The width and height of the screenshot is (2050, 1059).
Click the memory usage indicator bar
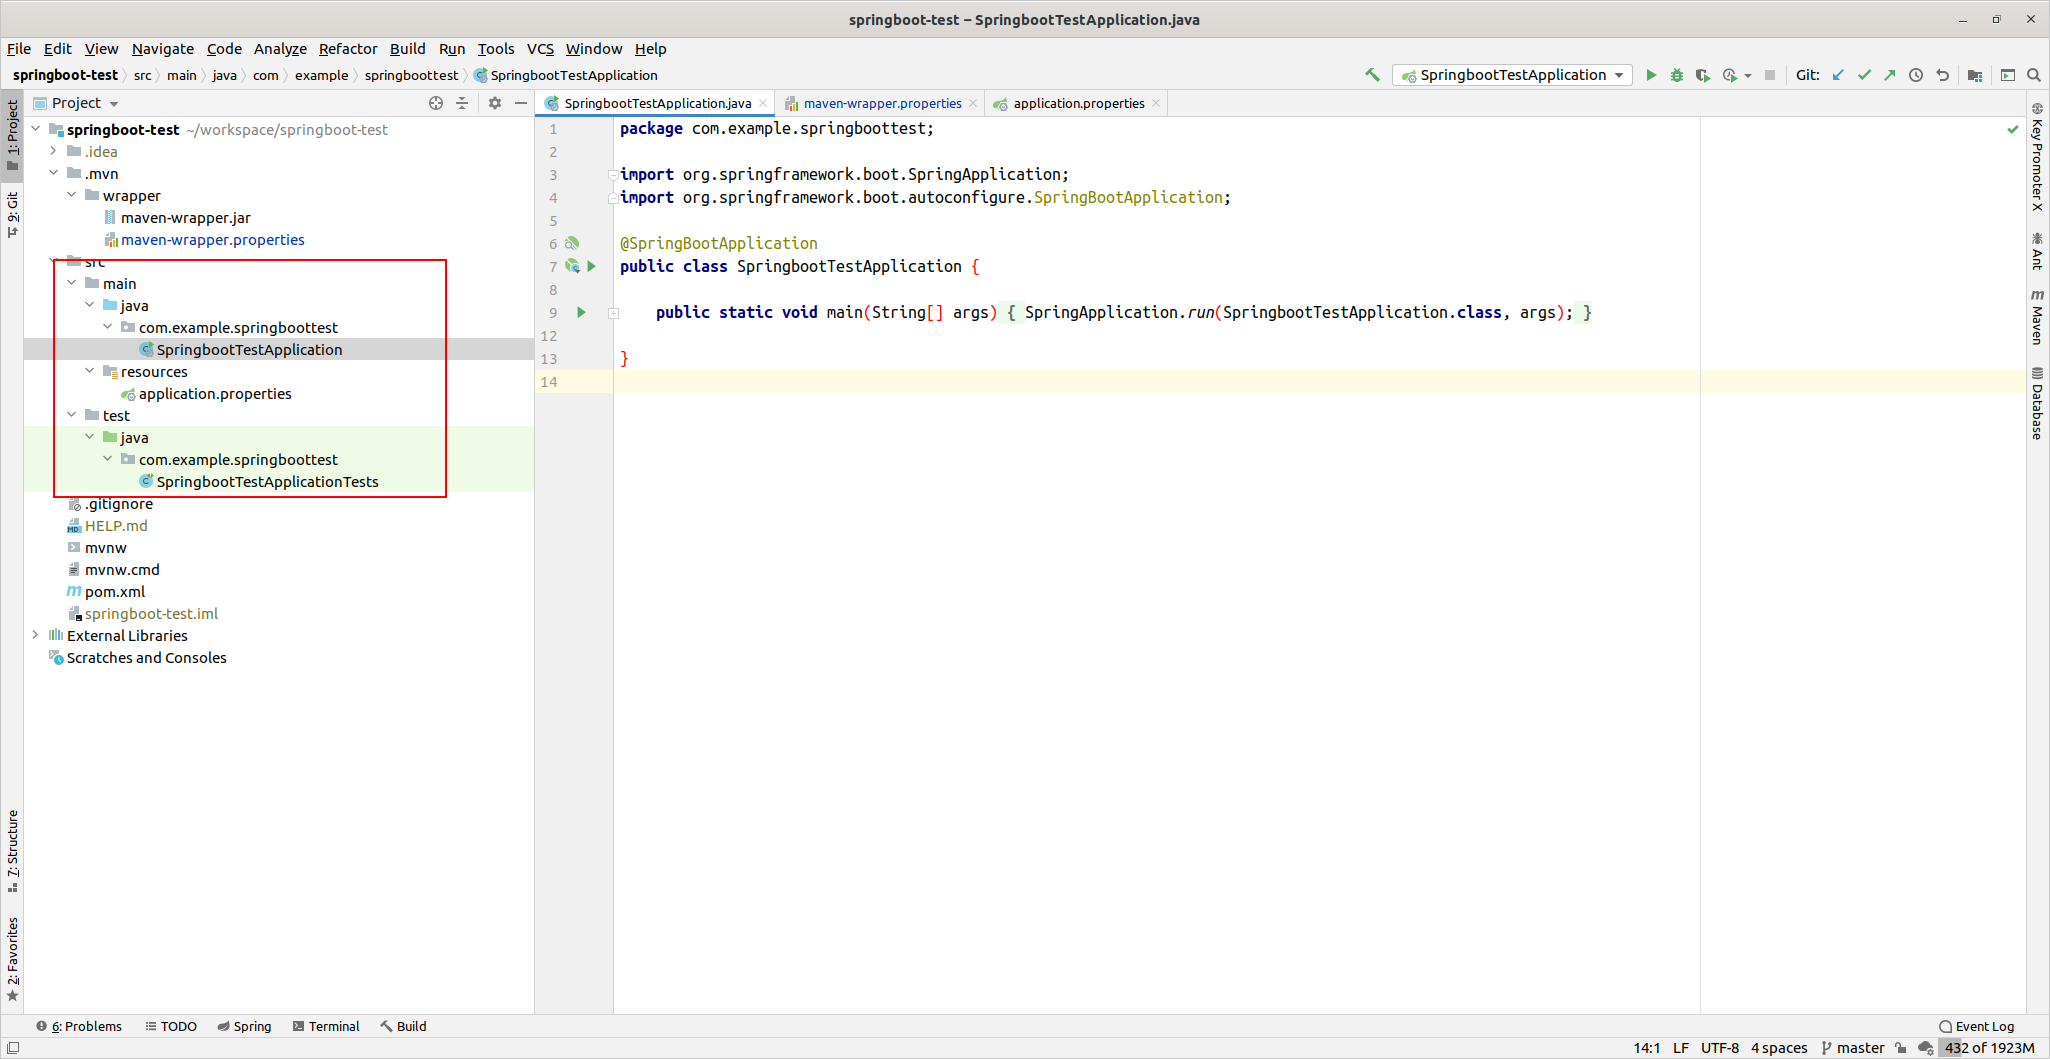pyautogui.click(x=1989, y=1048)
